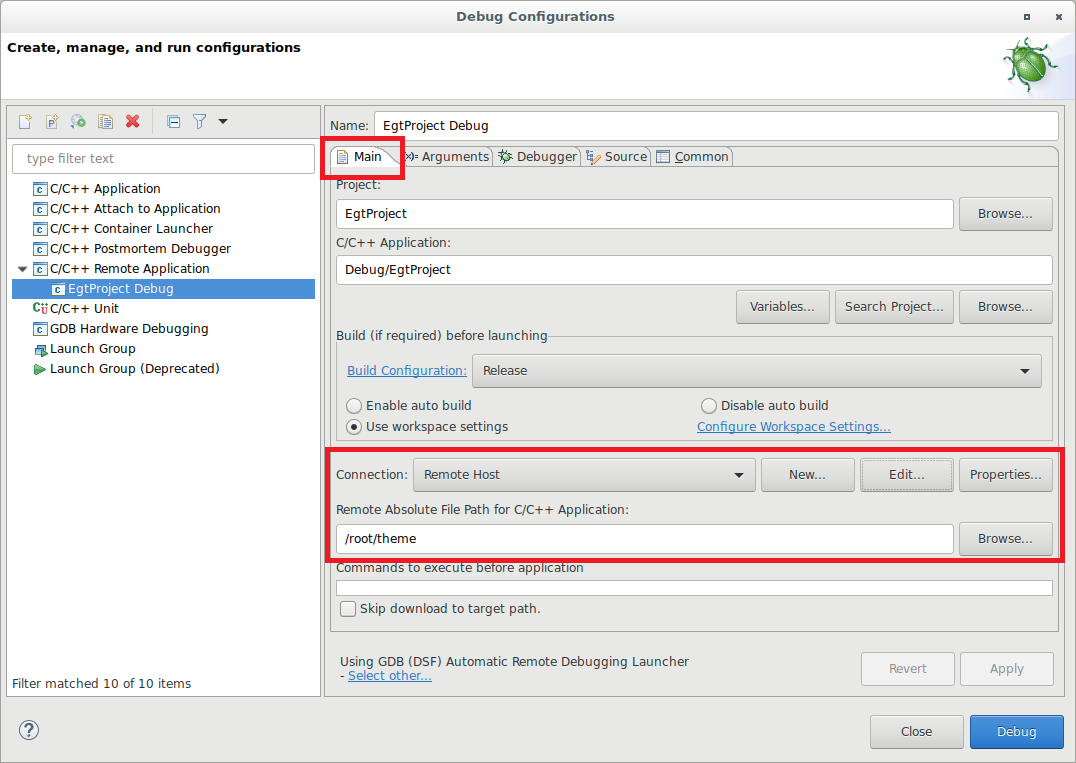Click the type filter text field
1076x763 pixels.
tap(163, 158)
